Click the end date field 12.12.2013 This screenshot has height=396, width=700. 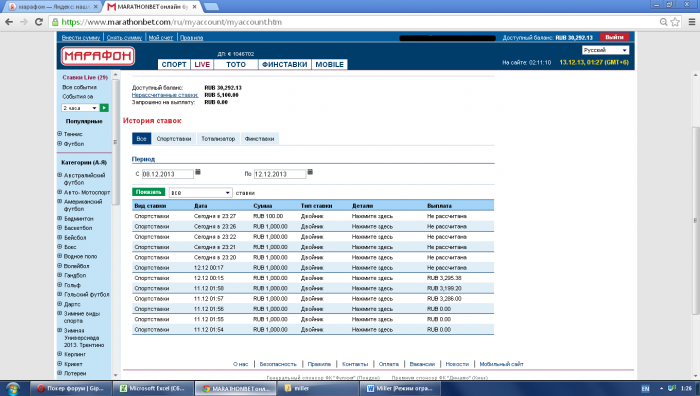tap(280, 174)
